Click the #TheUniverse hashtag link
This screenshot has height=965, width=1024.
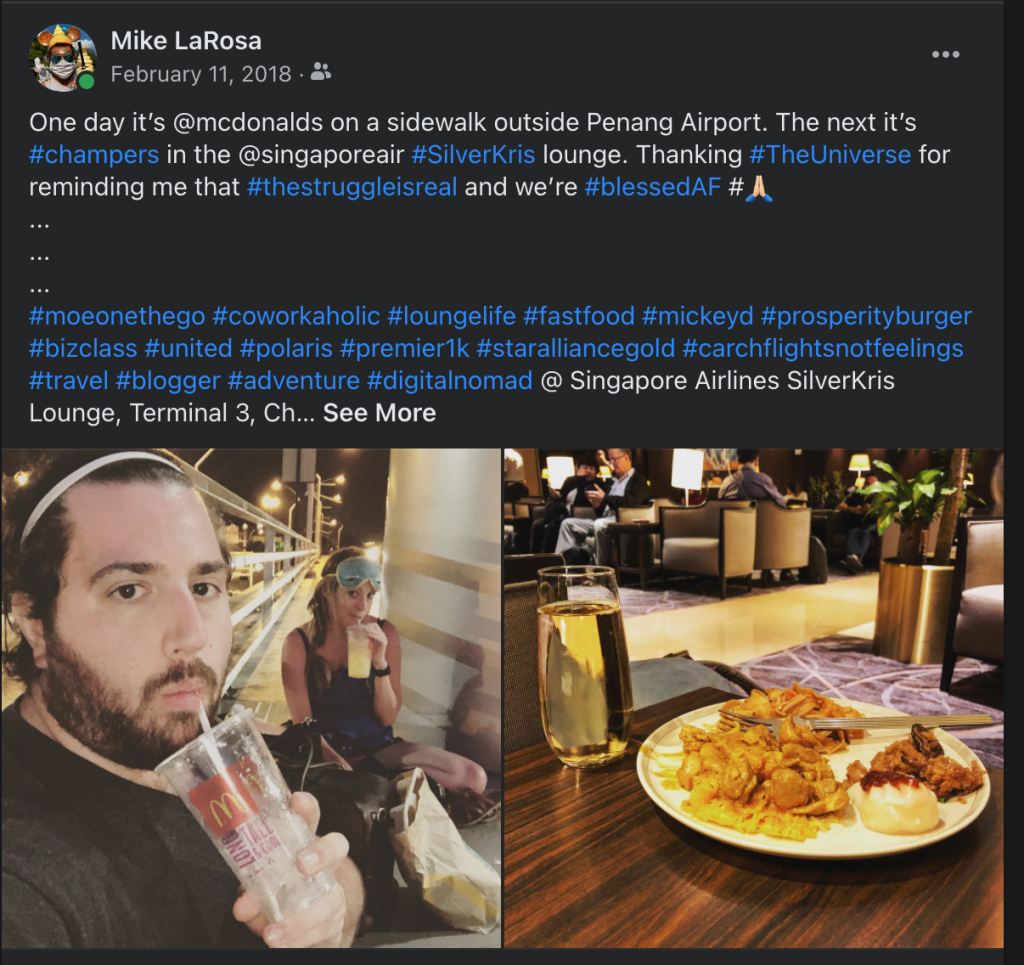830,155
